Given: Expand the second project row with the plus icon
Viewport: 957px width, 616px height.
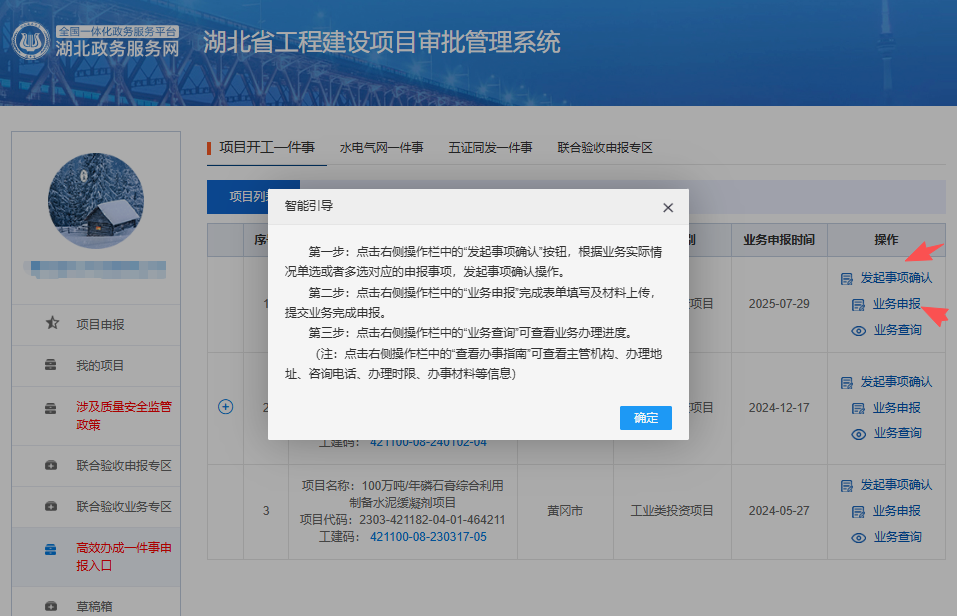Looking at the screenshot, I should (226, 407).
